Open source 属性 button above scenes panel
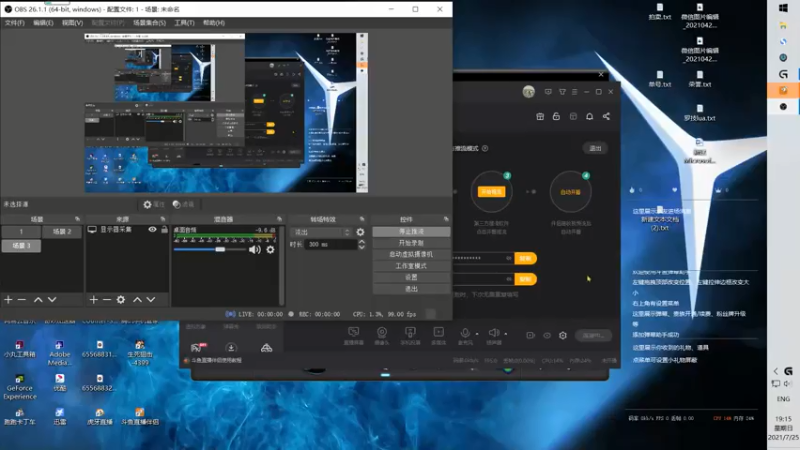800x450 pixels. [154, 204]
